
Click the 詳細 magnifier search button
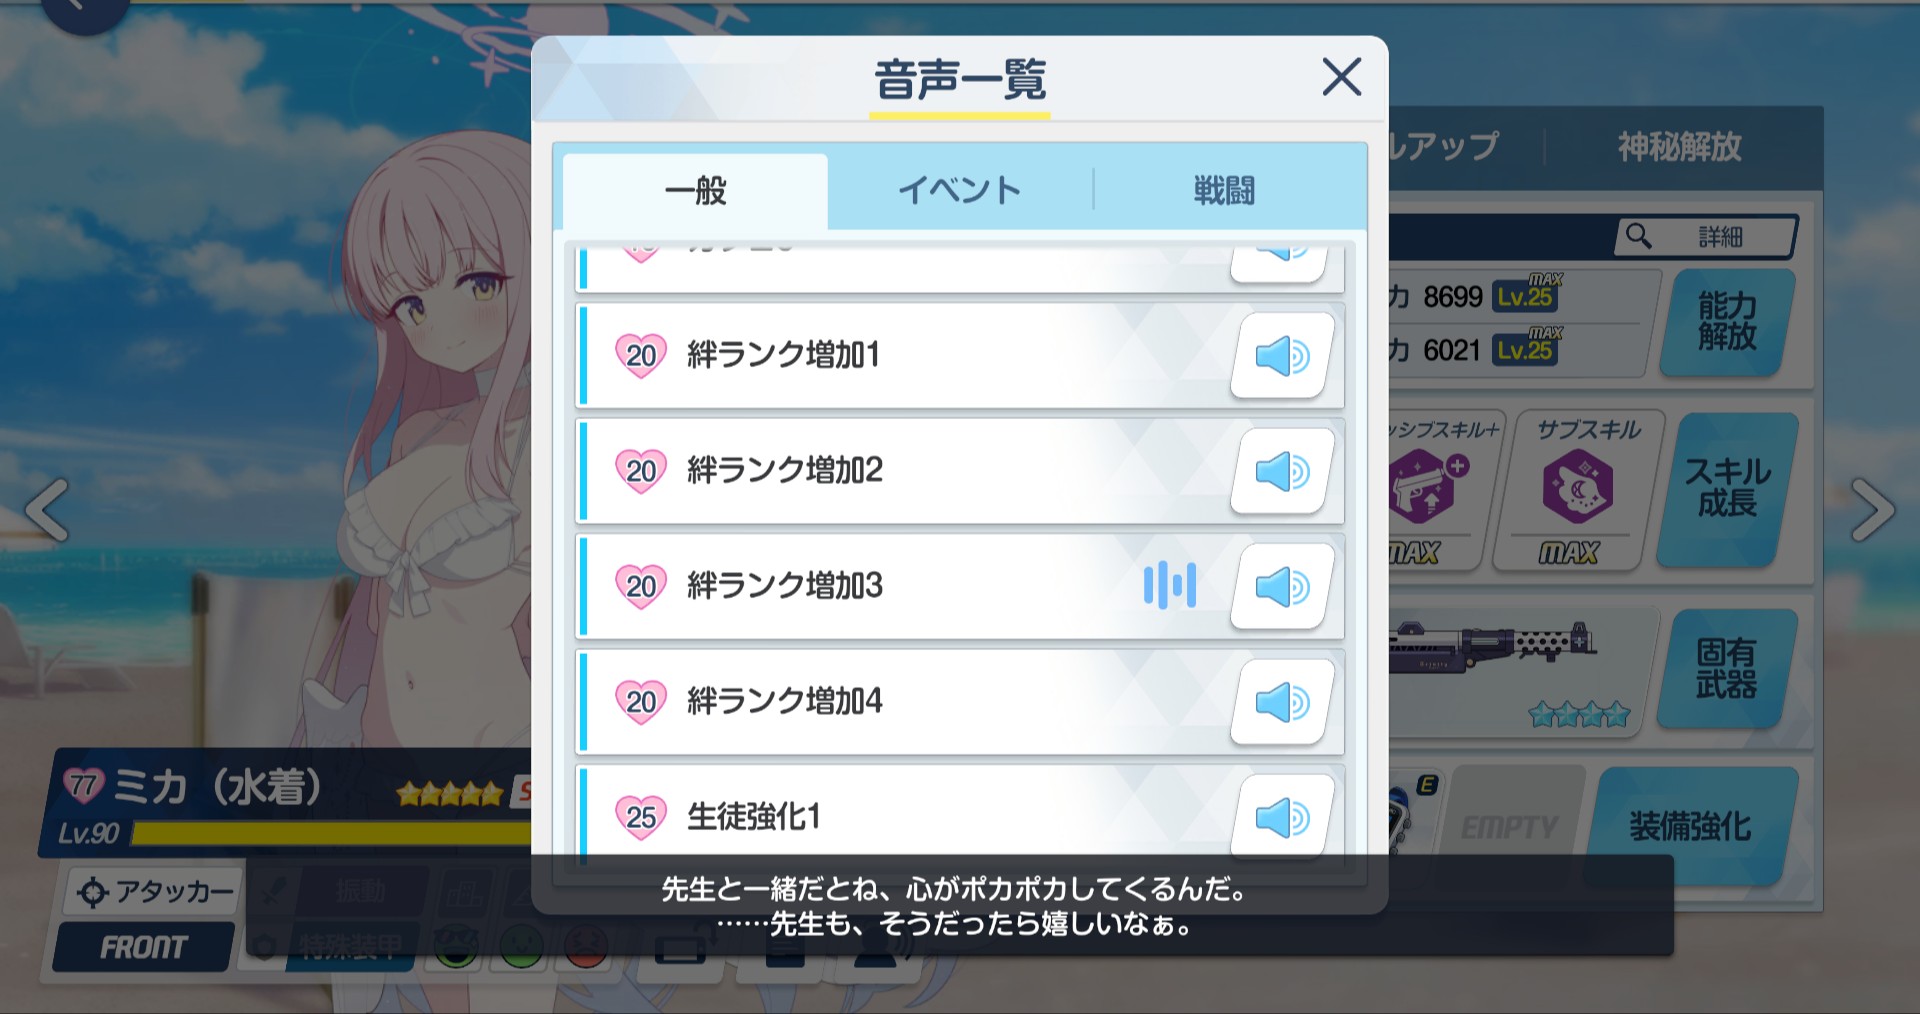pos(1706,237)
